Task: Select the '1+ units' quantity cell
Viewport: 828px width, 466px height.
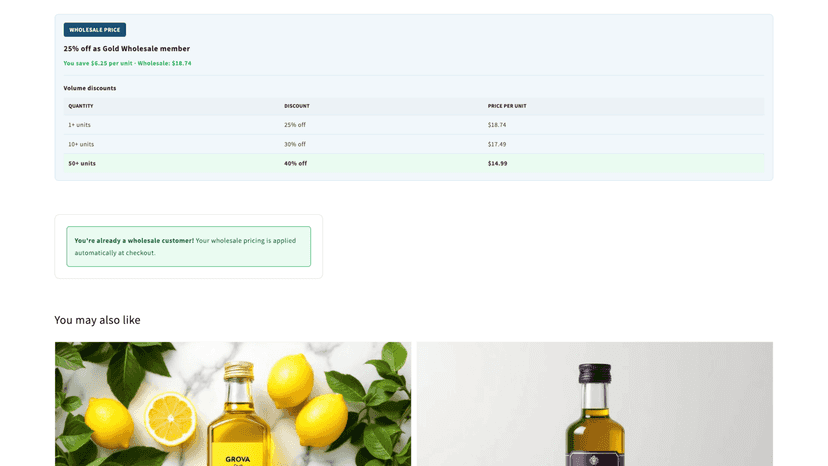Action: point(79,125)
